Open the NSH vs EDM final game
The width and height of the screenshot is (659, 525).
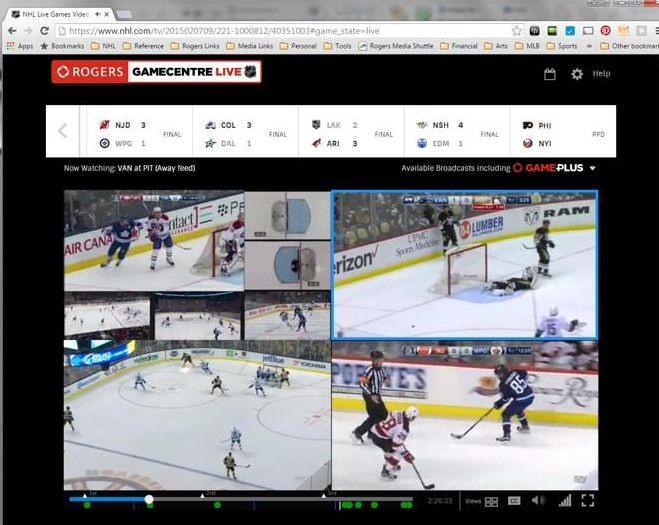click(457, 134)
